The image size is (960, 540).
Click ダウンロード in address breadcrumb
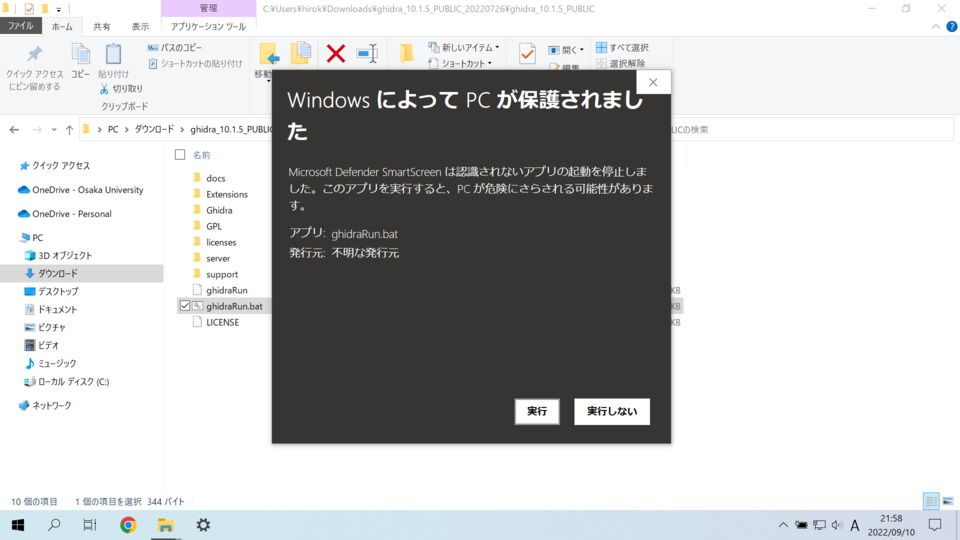(x=154, y=129)
